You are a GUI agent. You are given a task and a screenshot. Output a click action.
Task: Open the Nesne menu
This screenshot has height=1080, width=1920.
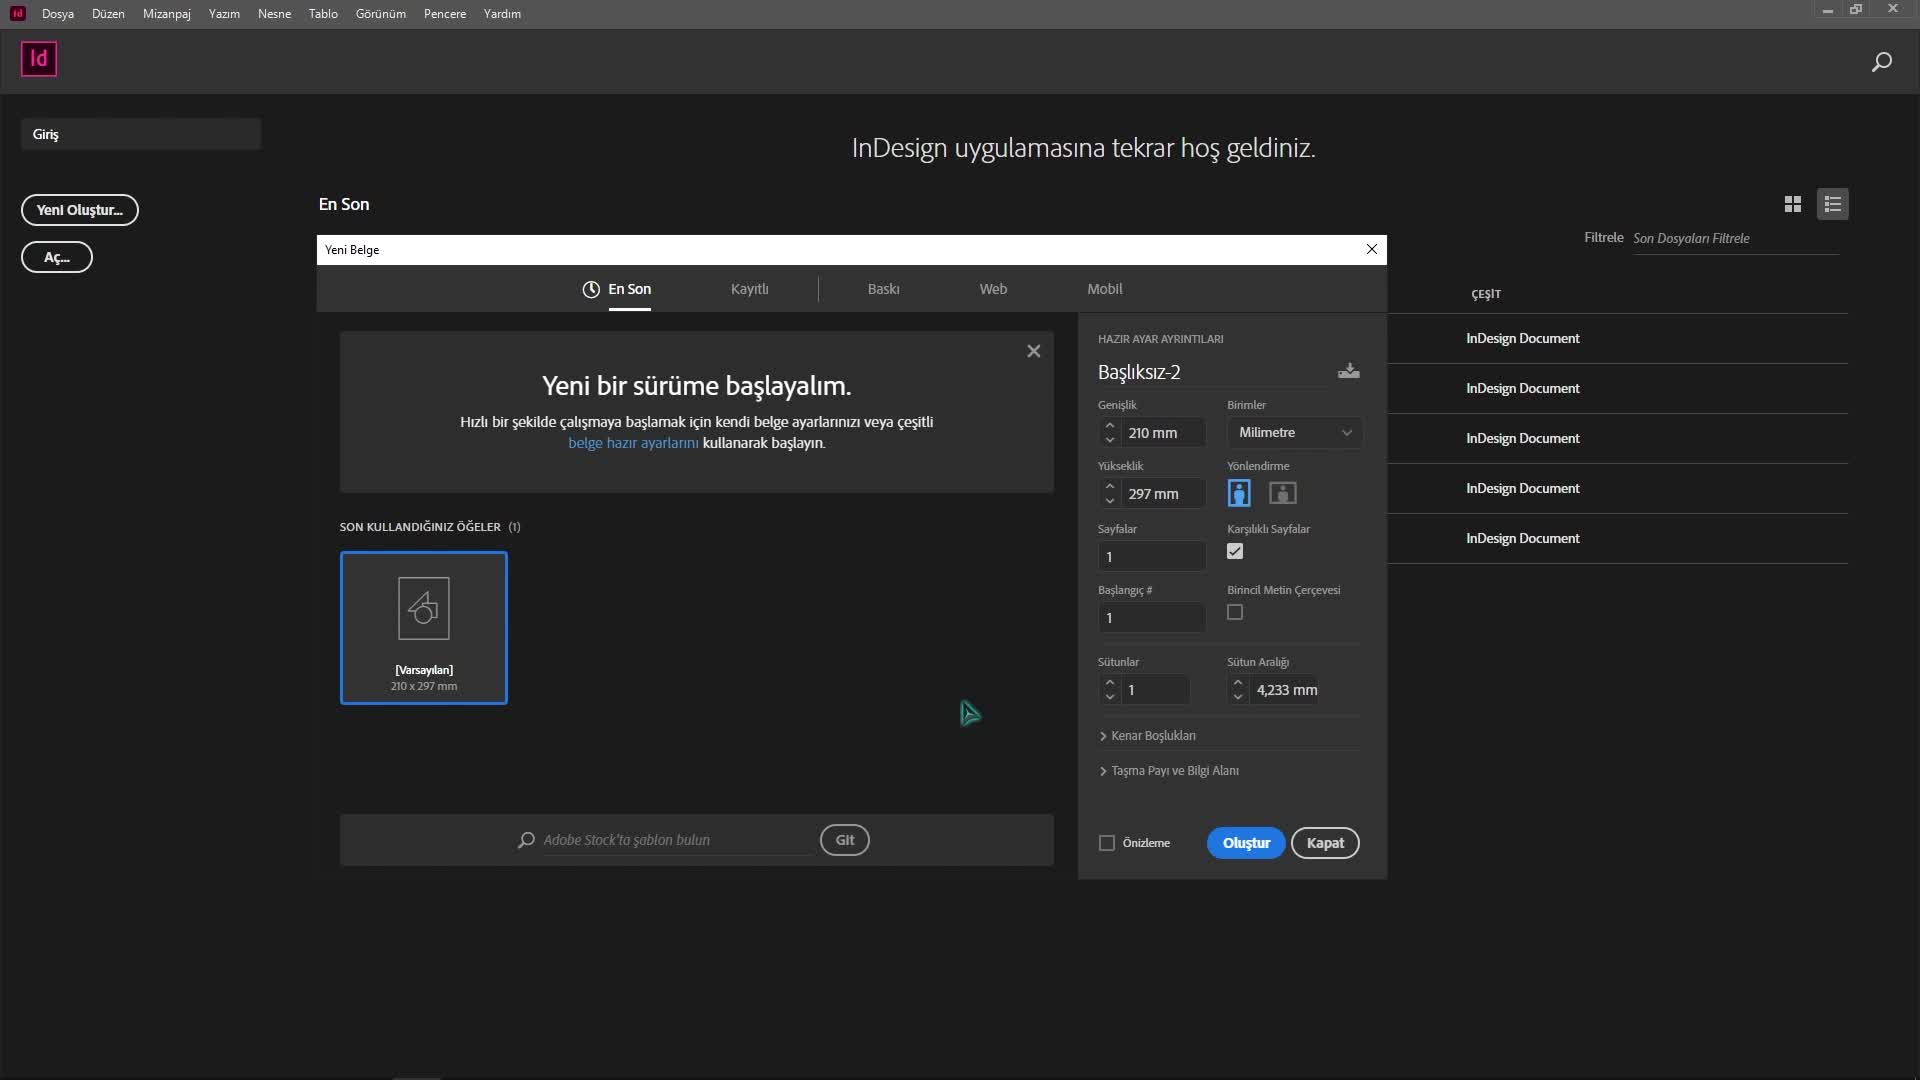(274, 14)
